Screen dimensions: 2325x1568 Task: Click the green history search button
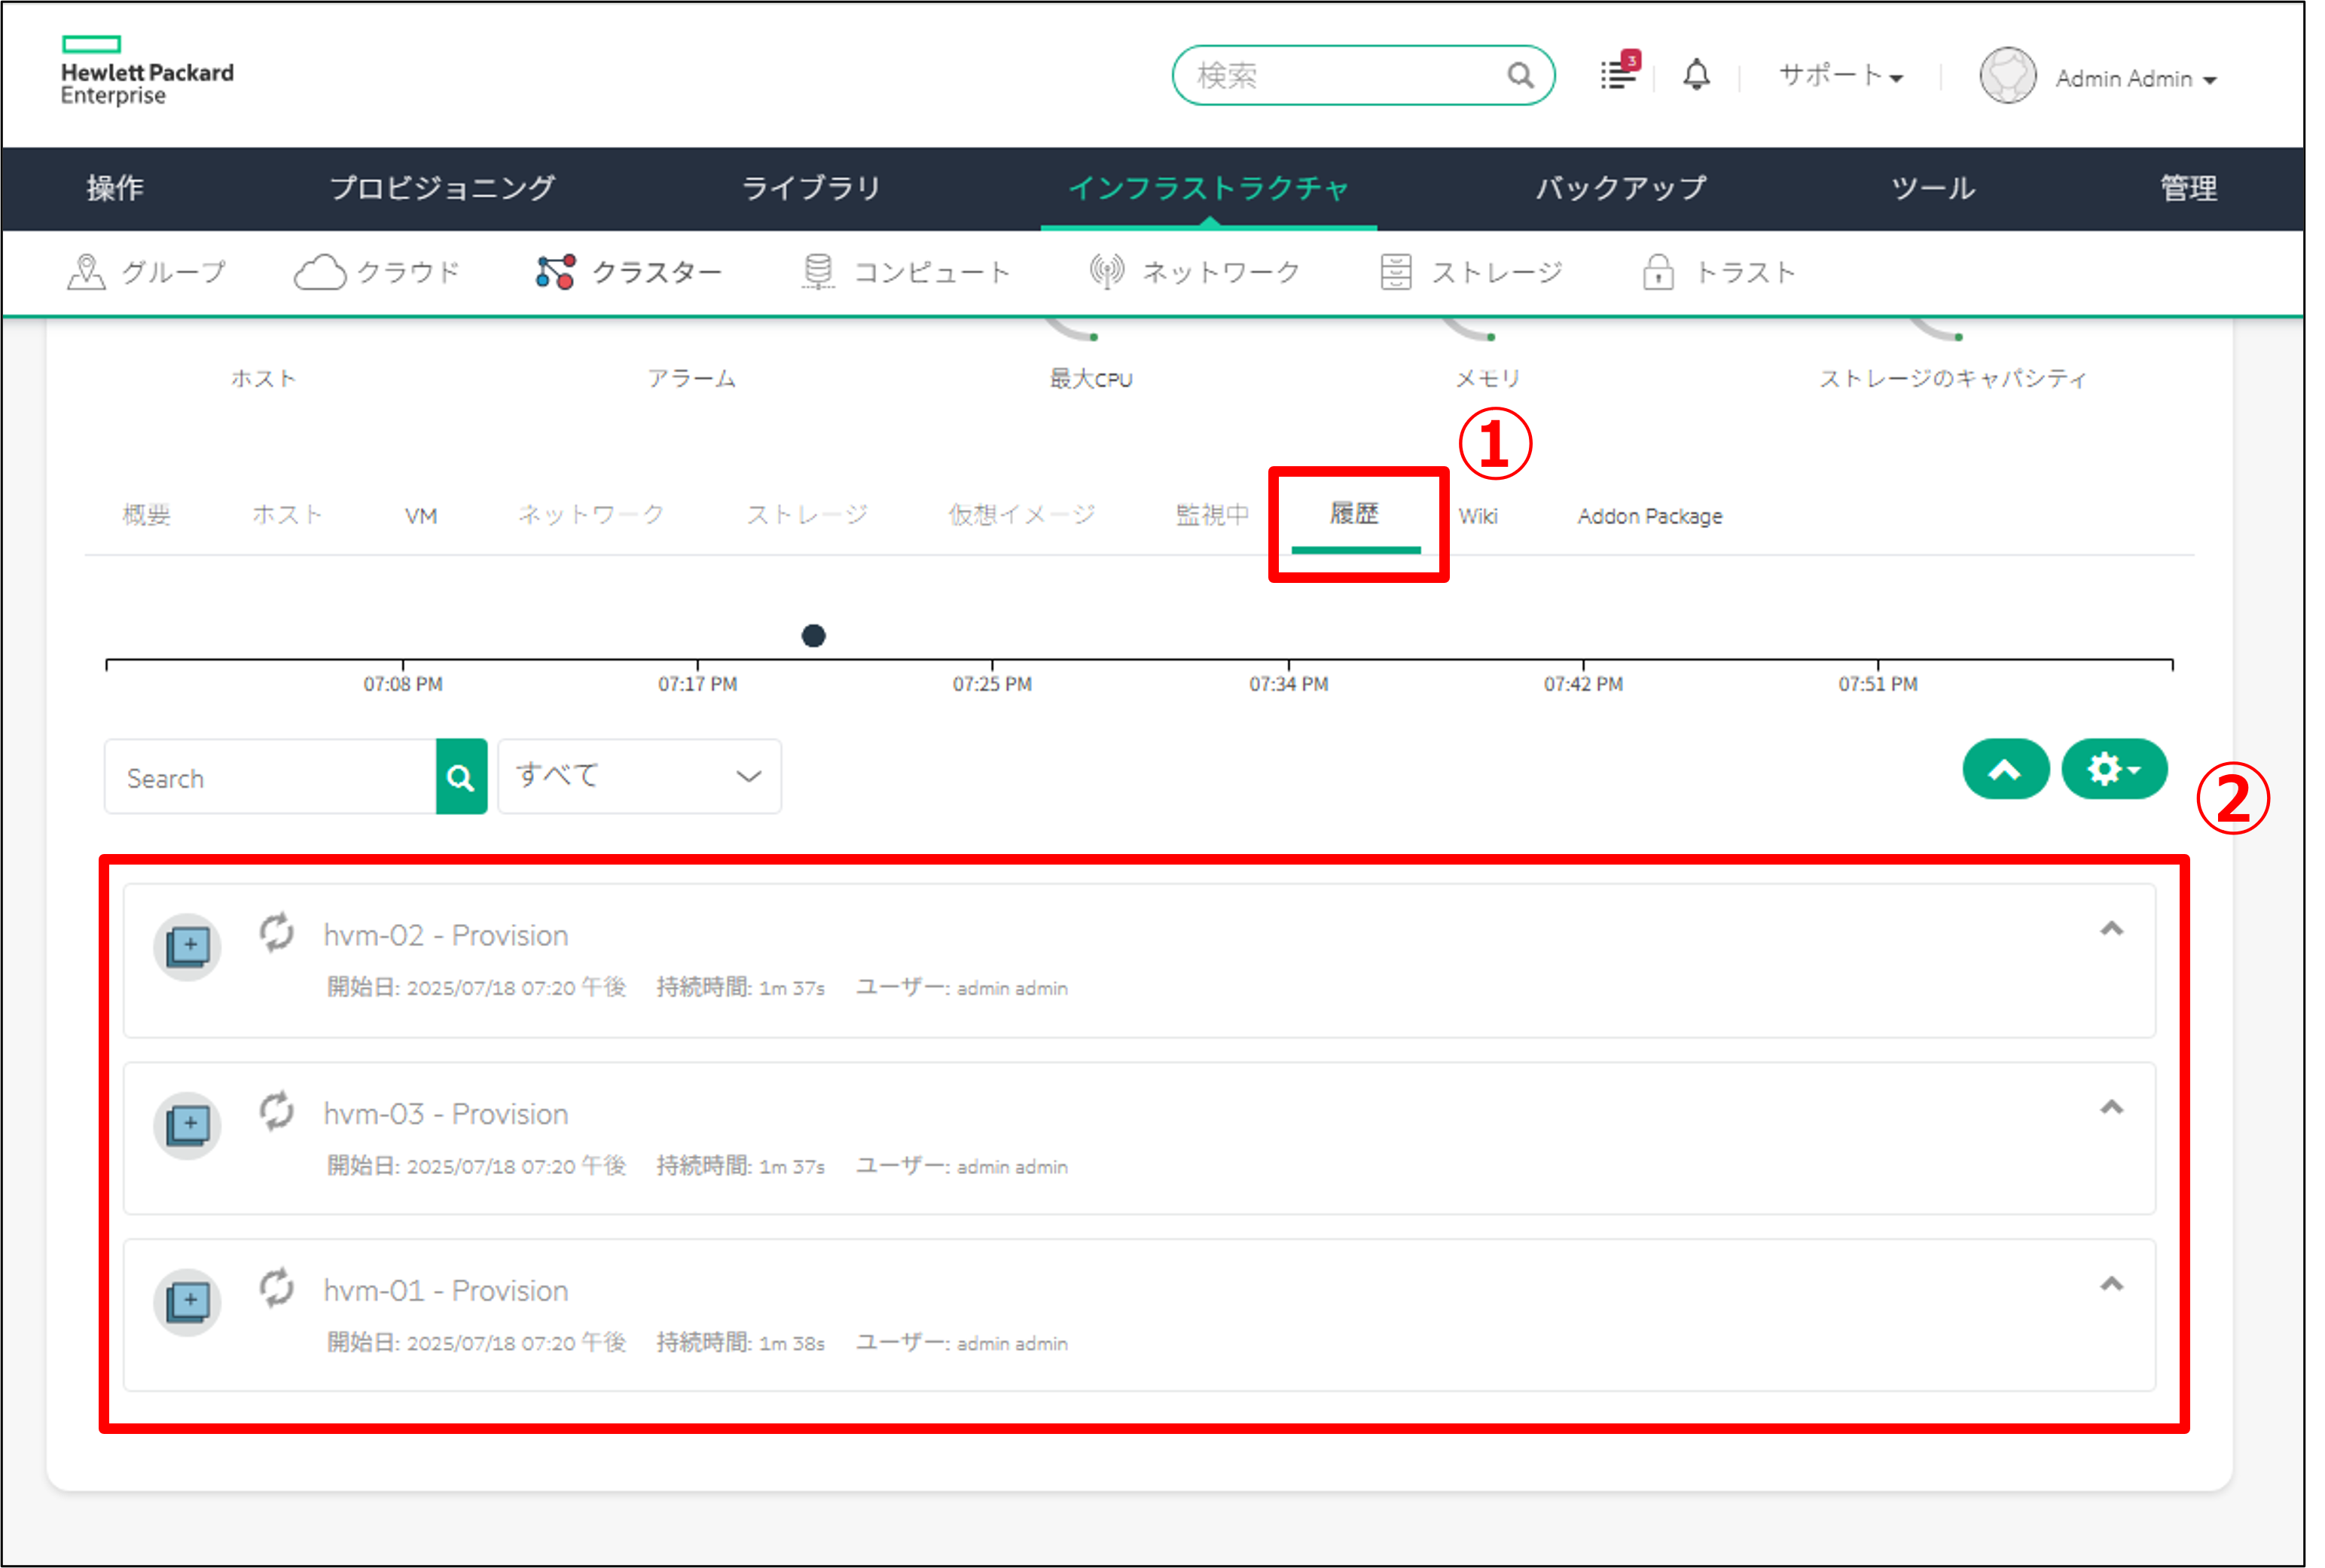coord(461,777)
